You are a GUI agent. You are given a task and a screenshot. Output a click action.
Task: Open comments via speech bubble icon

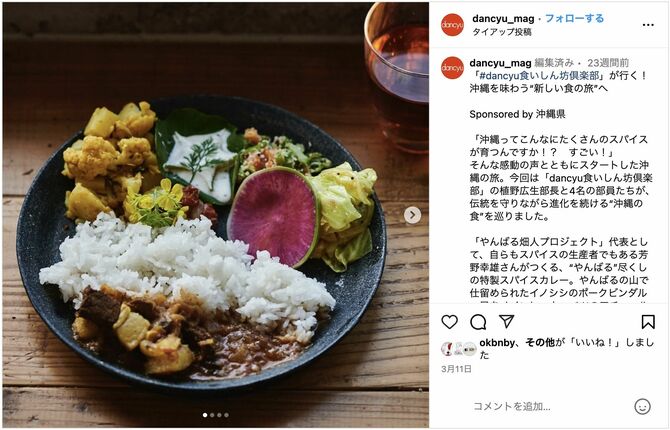click(x=478, y=322)
